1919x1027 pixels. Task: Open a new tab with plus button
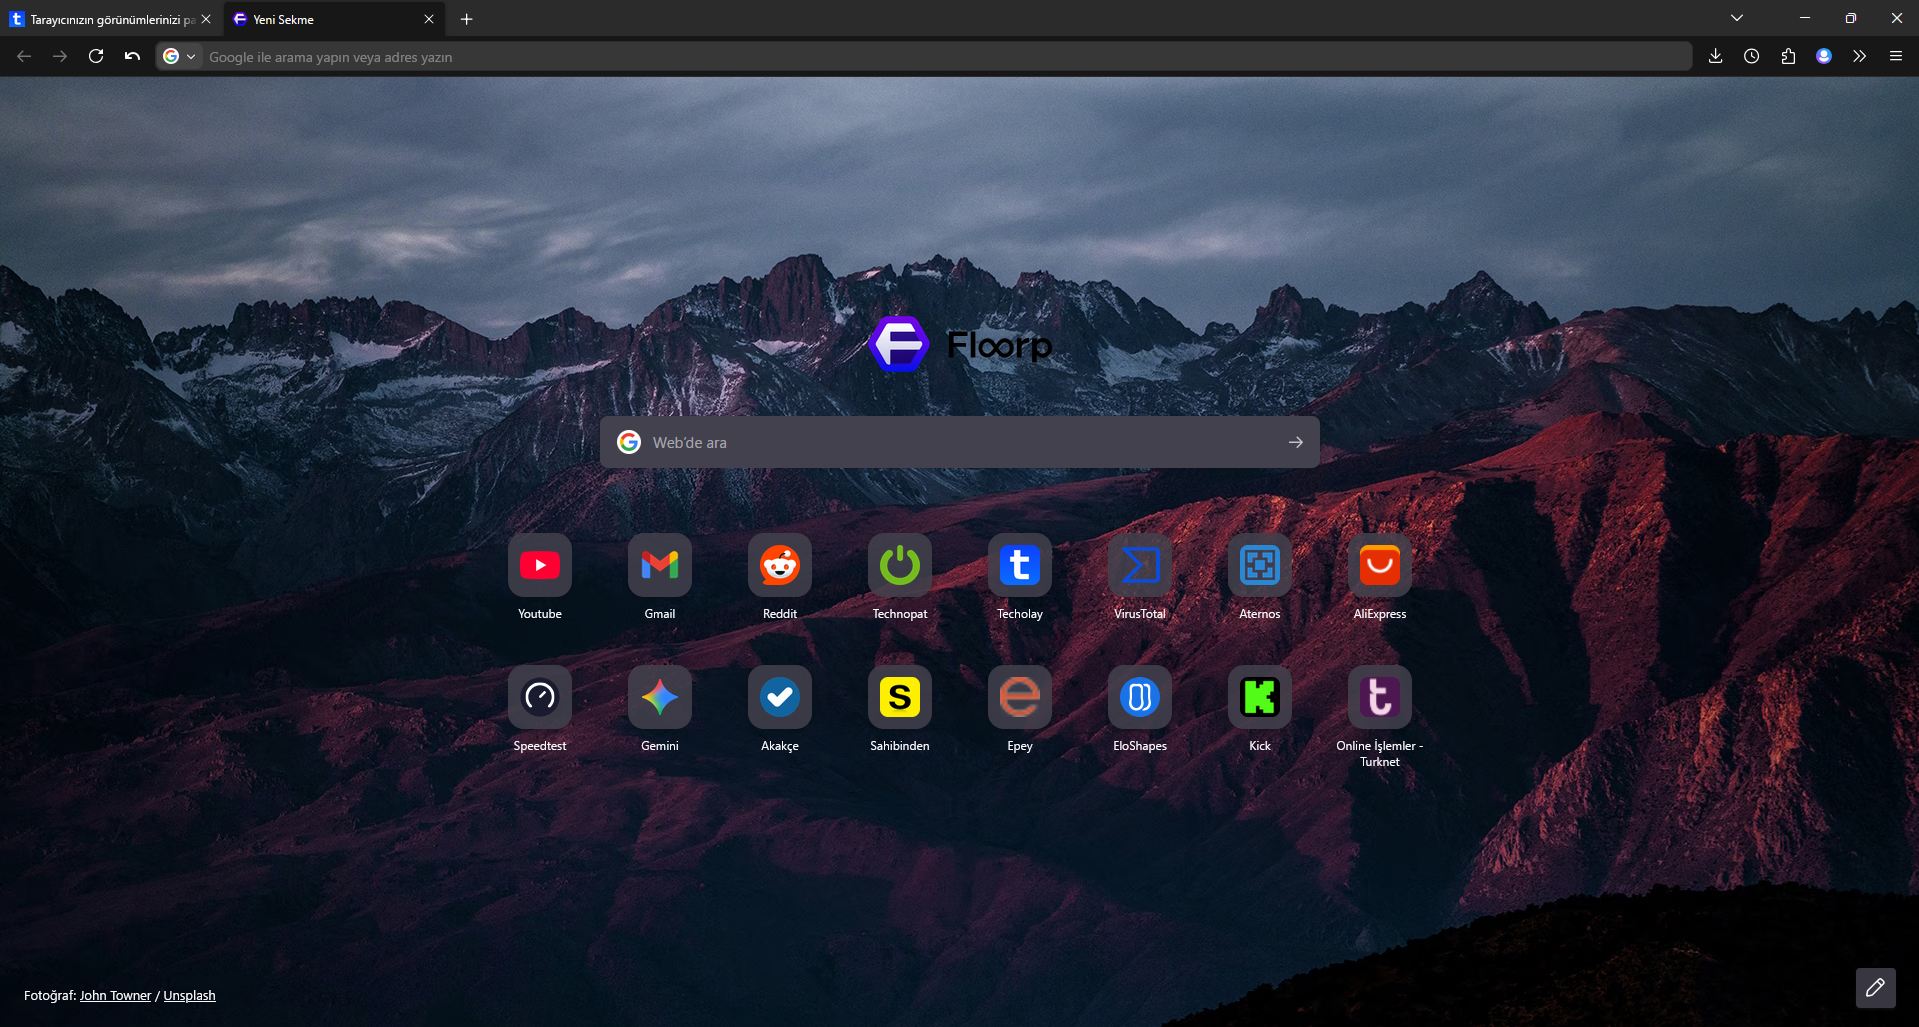[466, 19]
